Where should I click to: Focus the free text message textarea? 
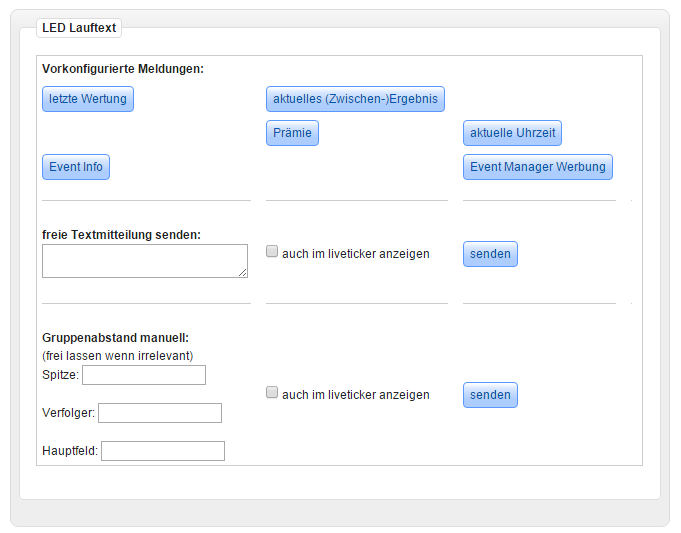144,260
